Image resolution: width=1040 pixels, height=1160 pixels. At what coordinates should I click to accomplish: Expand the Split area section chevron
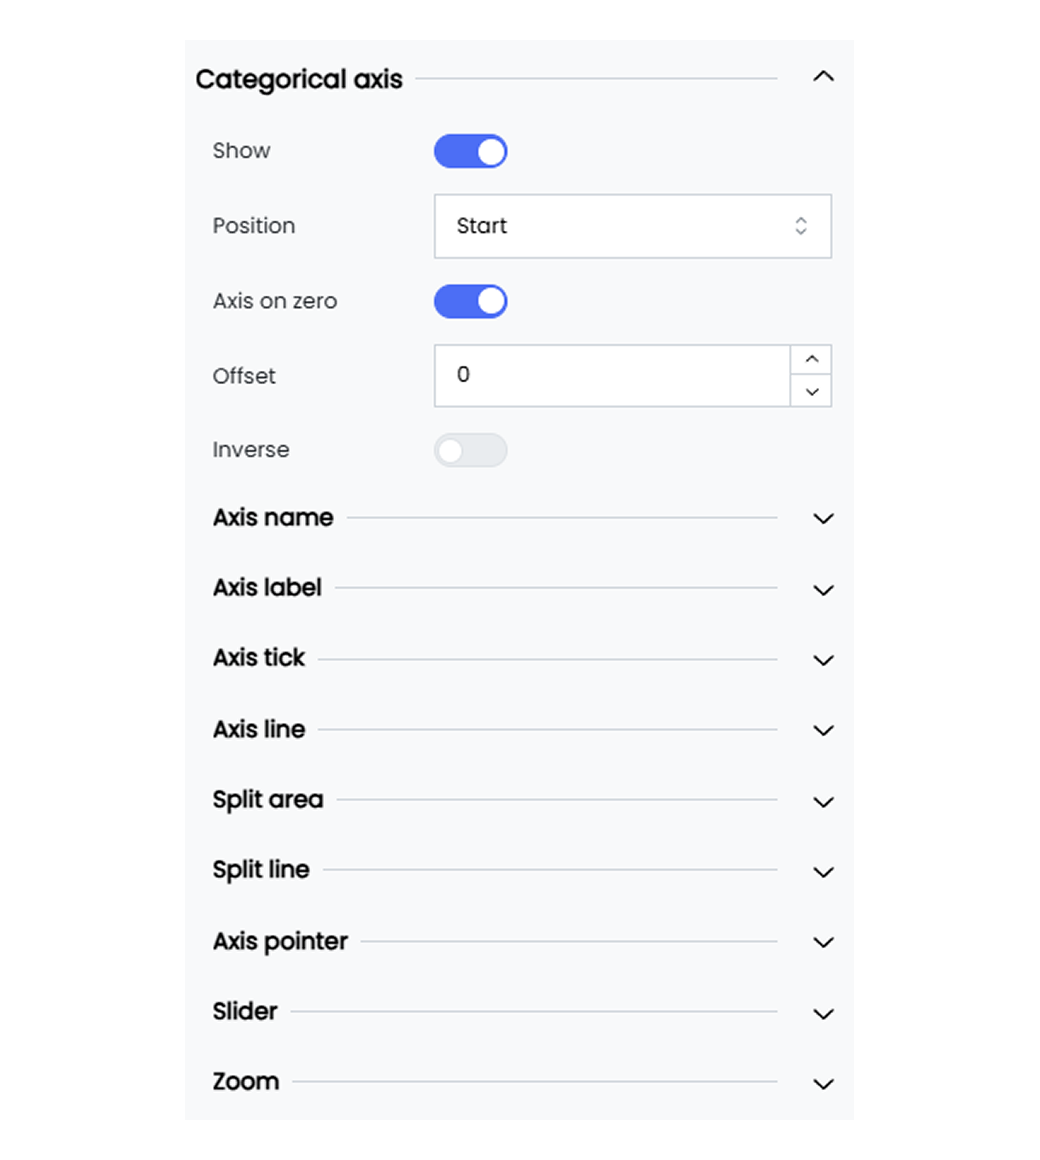pyautogui.click(x=823, y=802)
